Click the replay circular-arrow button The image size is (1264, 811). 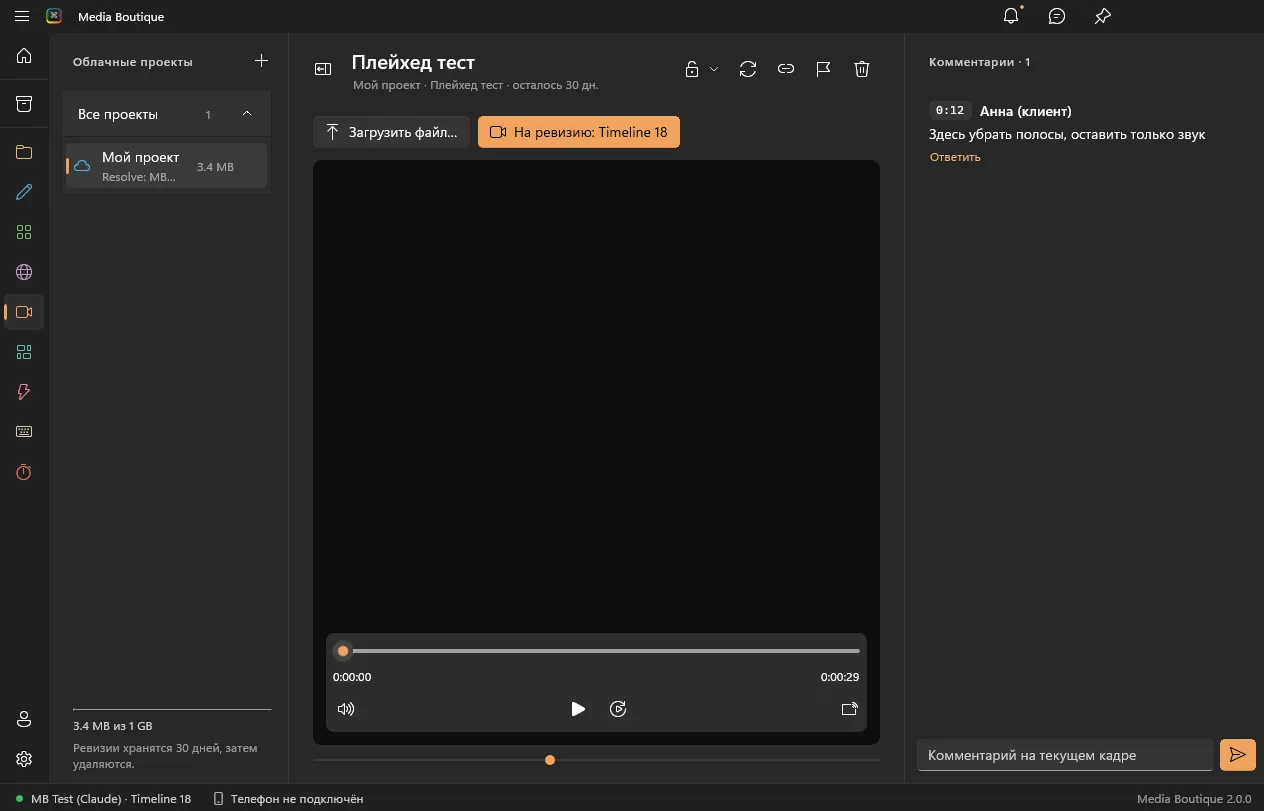point(618,709)
